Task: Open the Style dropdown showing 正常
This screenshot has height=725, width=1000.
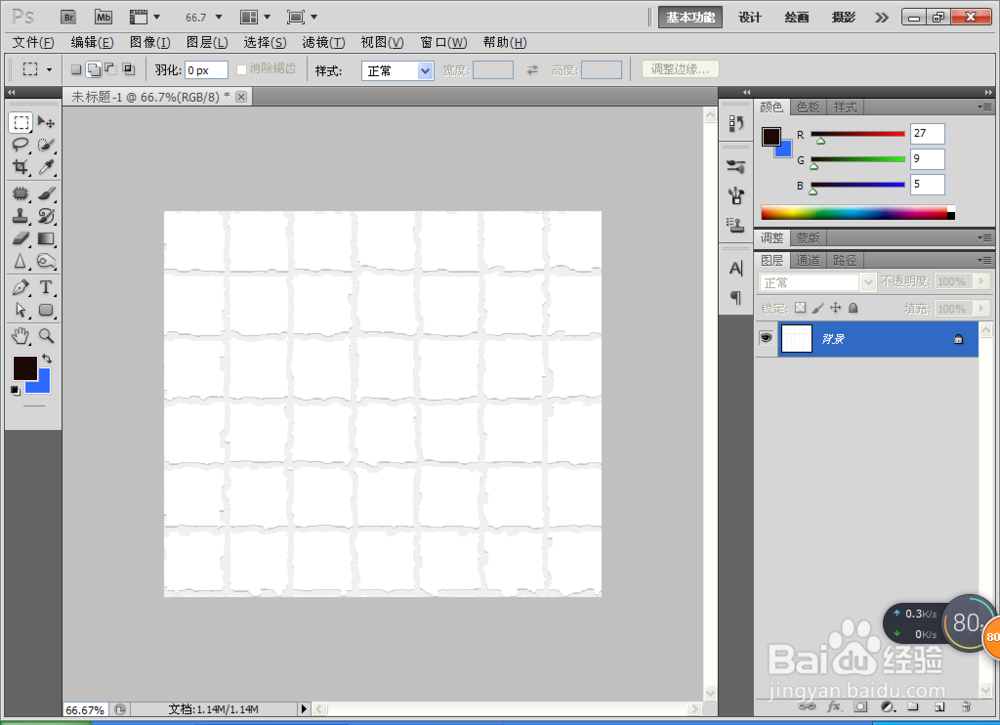Action: click(x=397, y=71)
